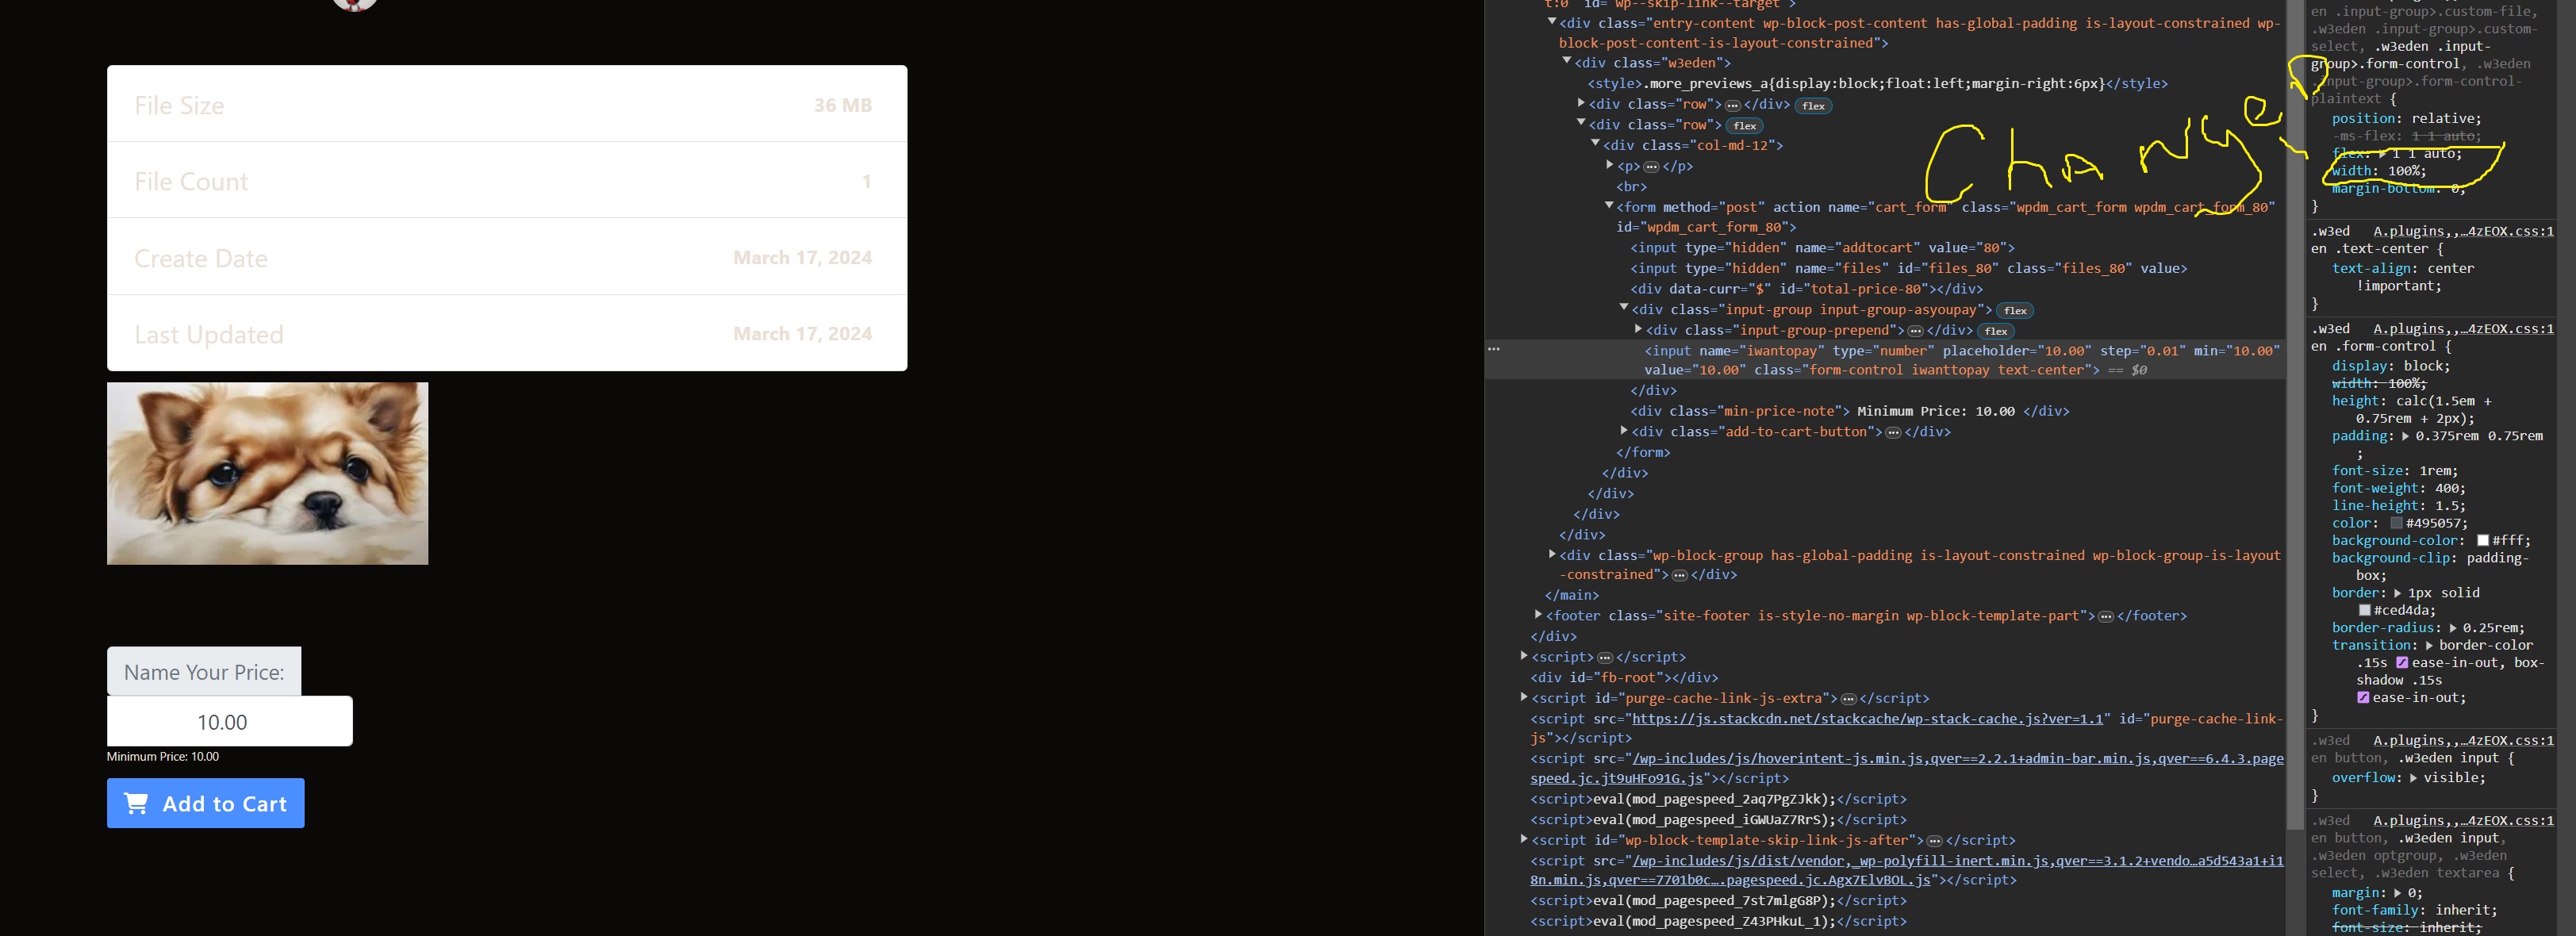Open stylesheet link above .text-center rule

pyautogui.click(x=2464, y=231)
